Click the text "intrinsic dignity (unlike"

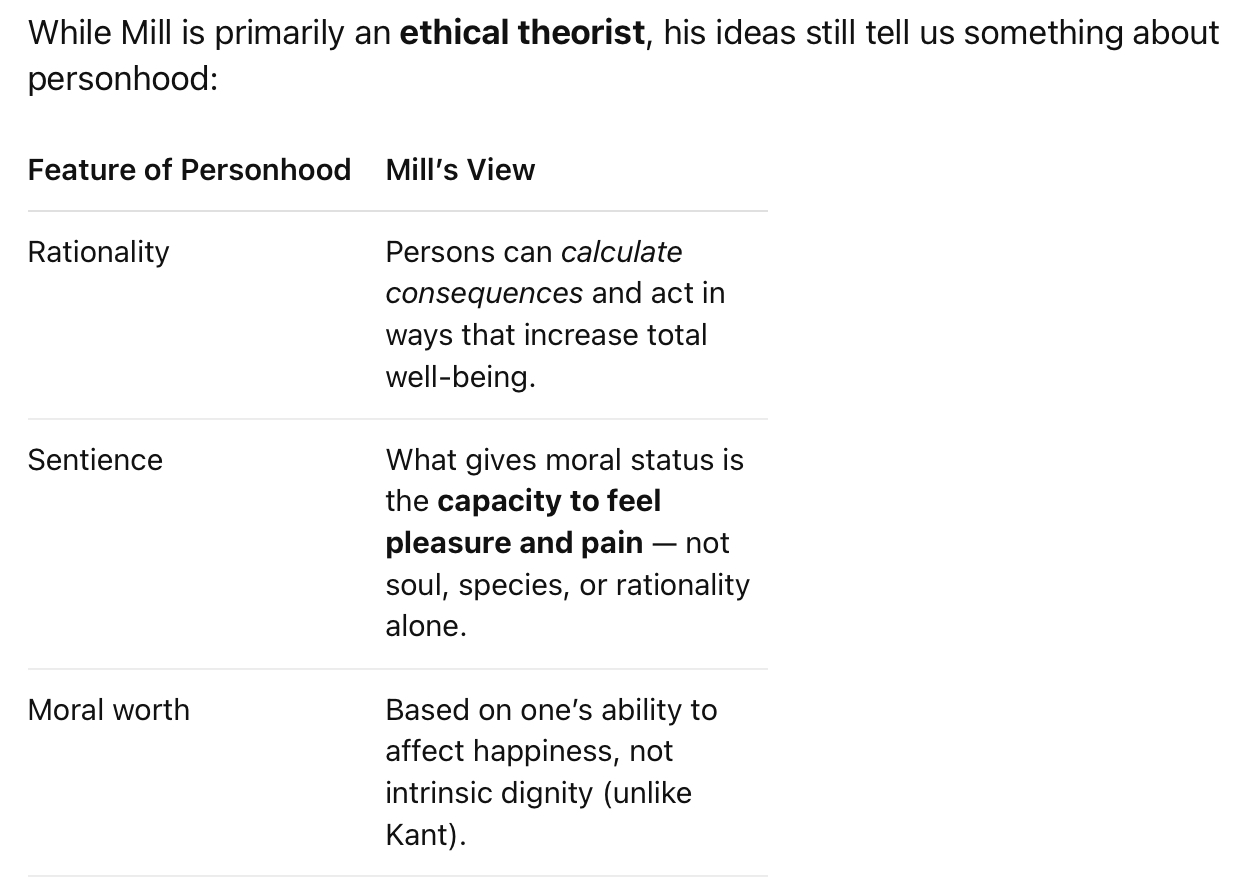(539, 793)
